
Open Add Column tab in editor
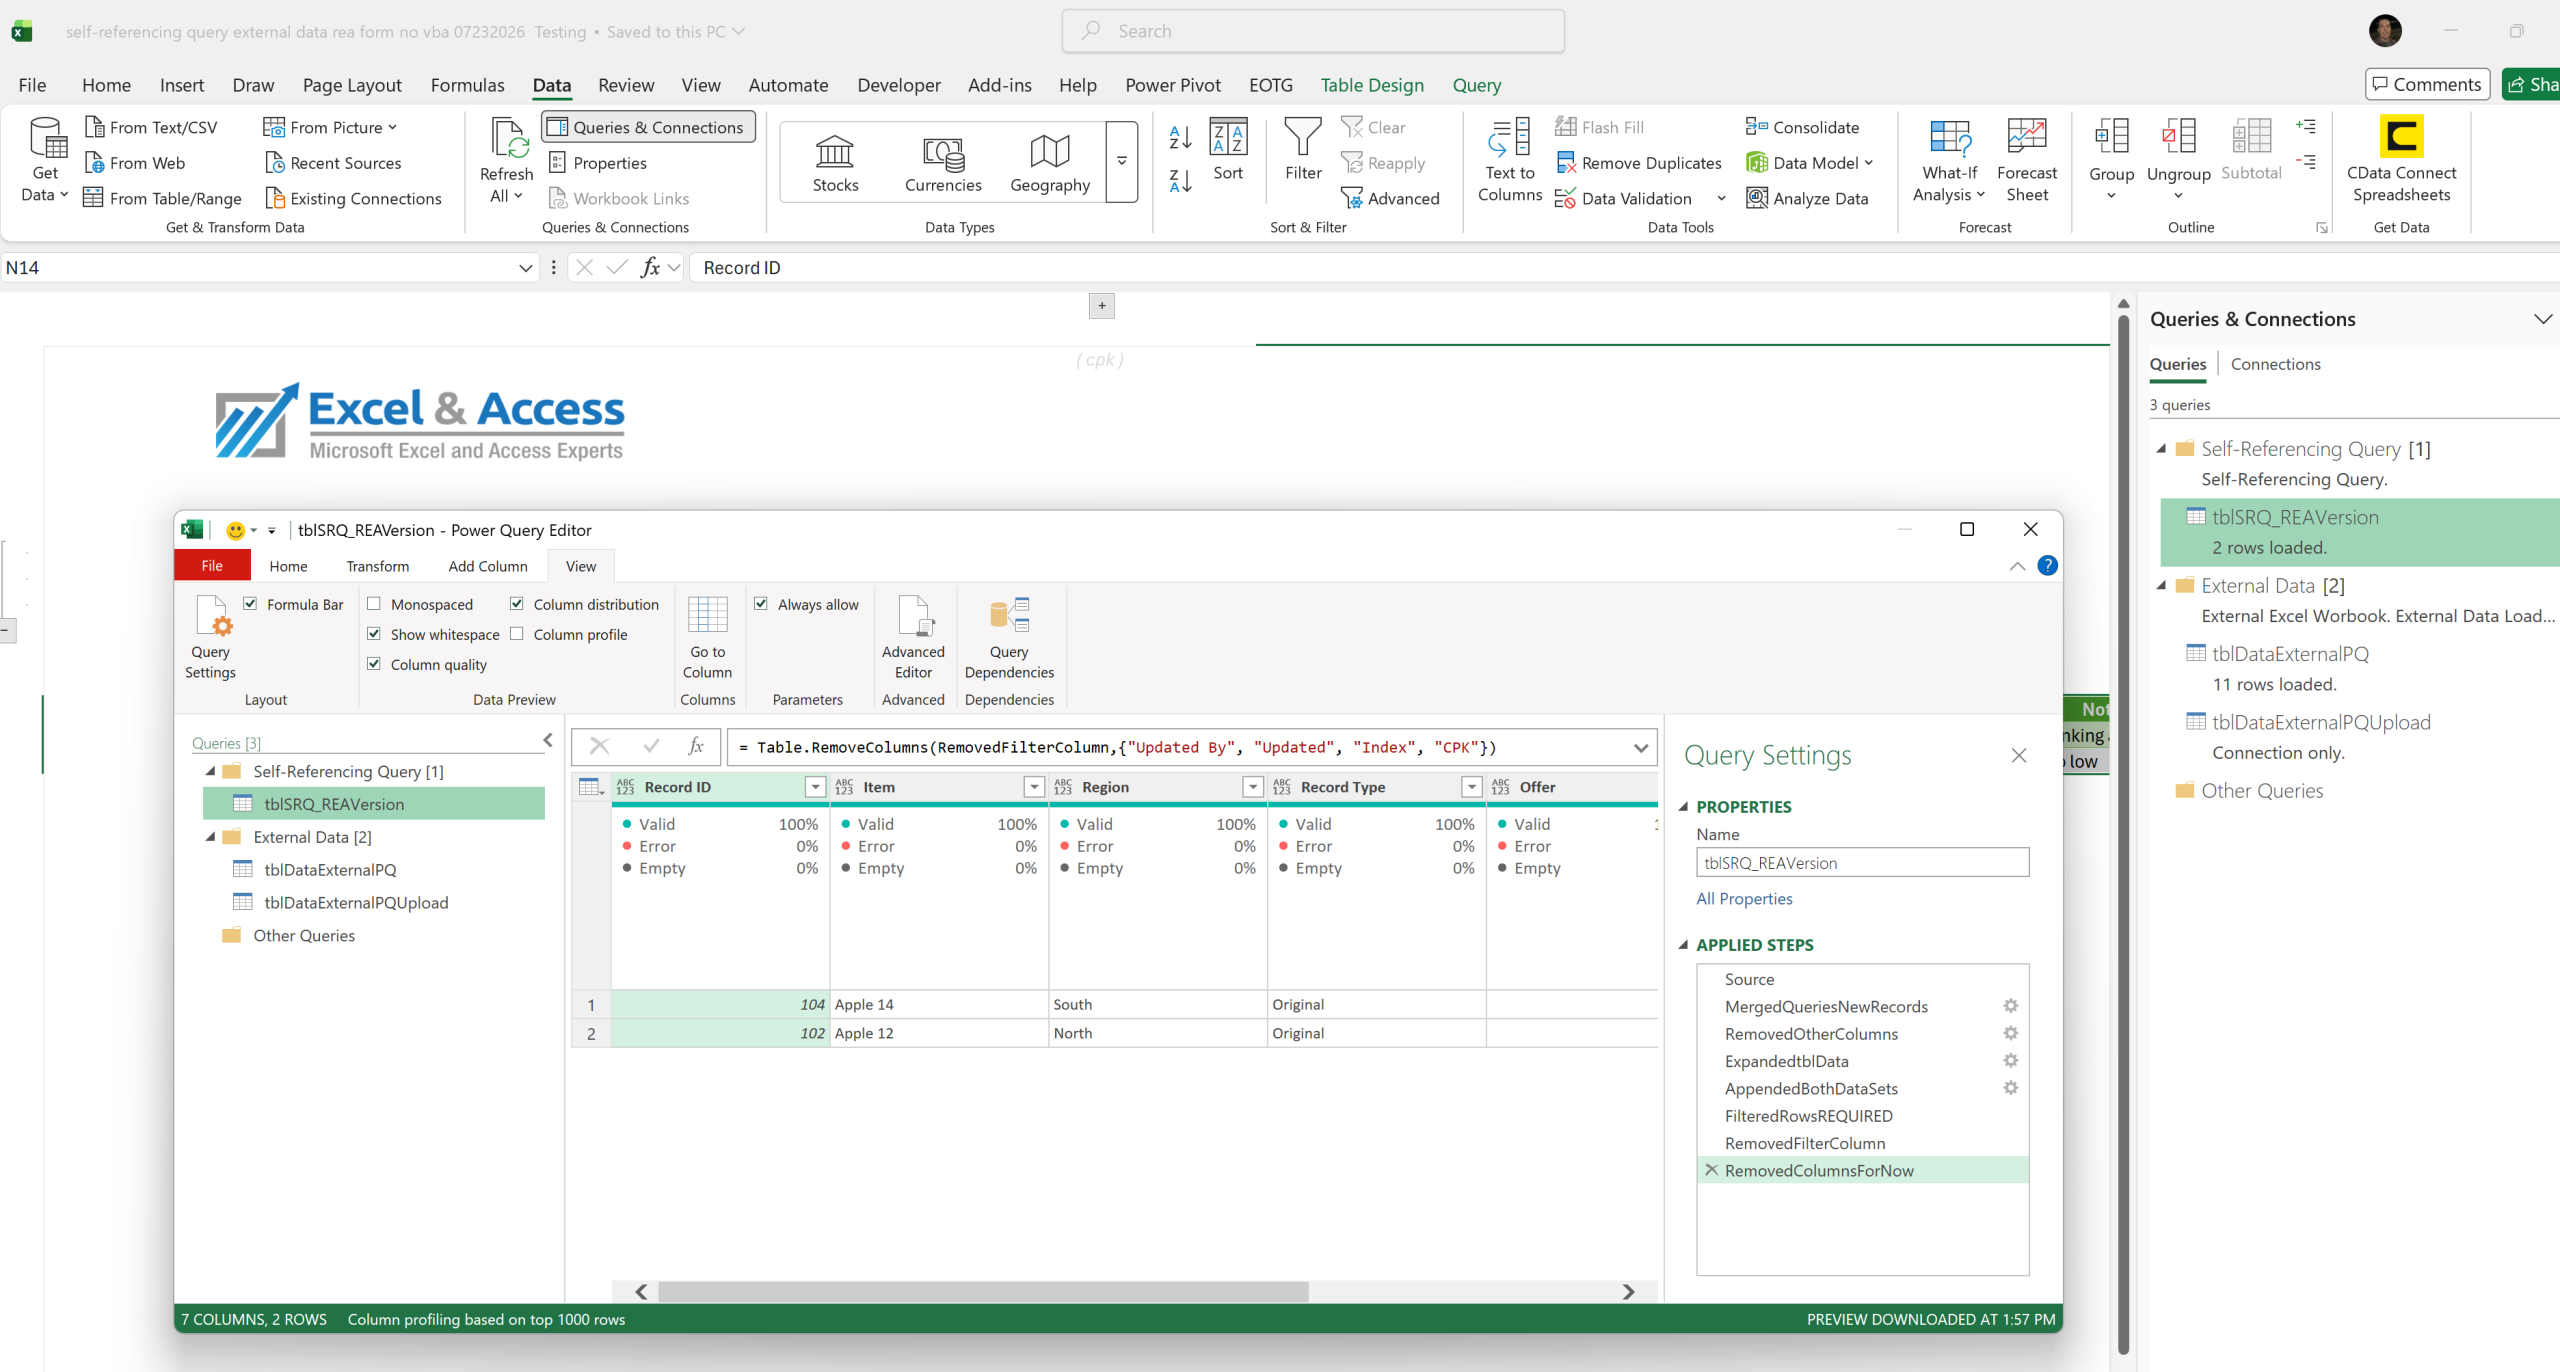coord(487,566)
